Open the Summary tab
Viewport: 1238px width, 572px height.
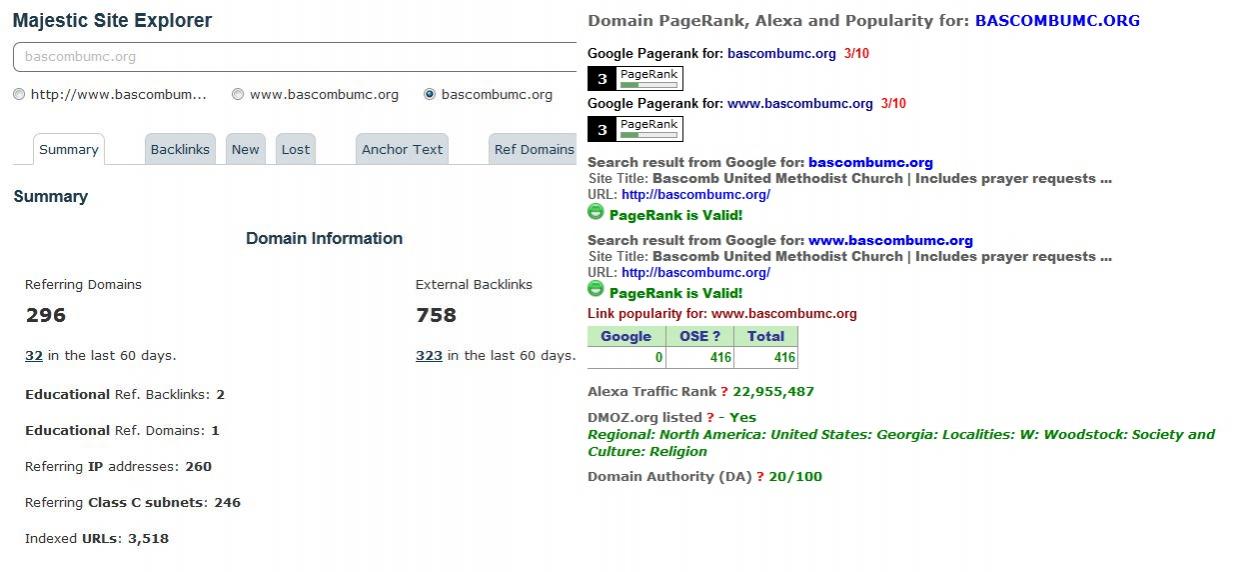(x=69, y=149)
